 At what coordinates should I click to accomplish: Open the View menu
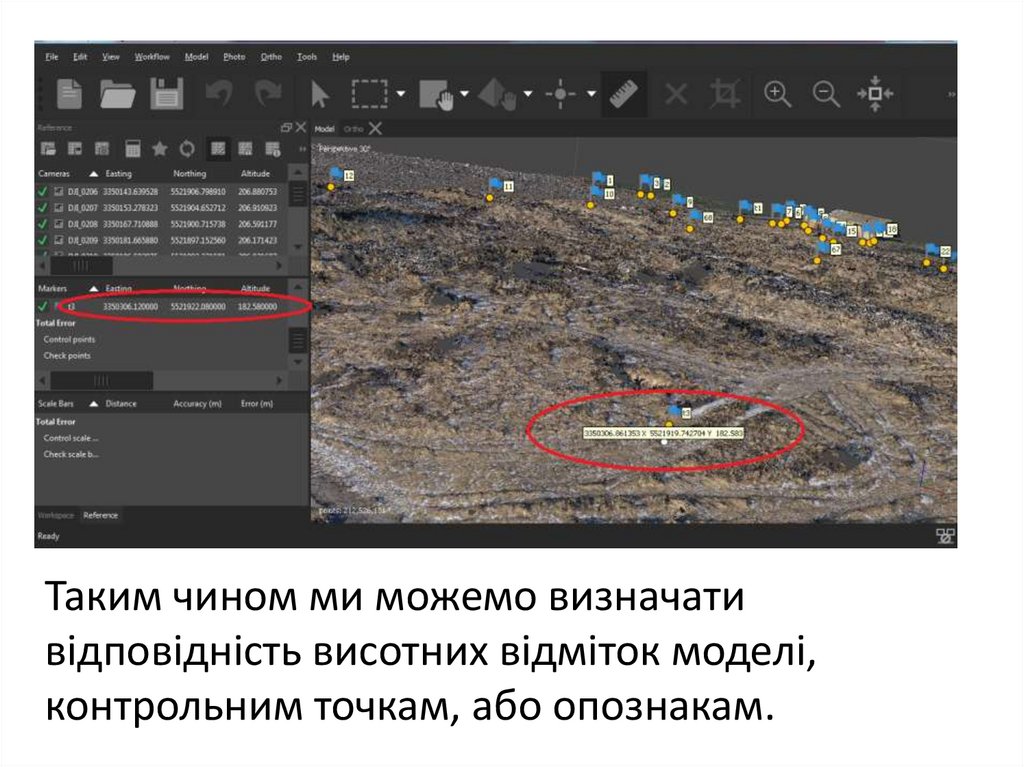tap(110, 57)
